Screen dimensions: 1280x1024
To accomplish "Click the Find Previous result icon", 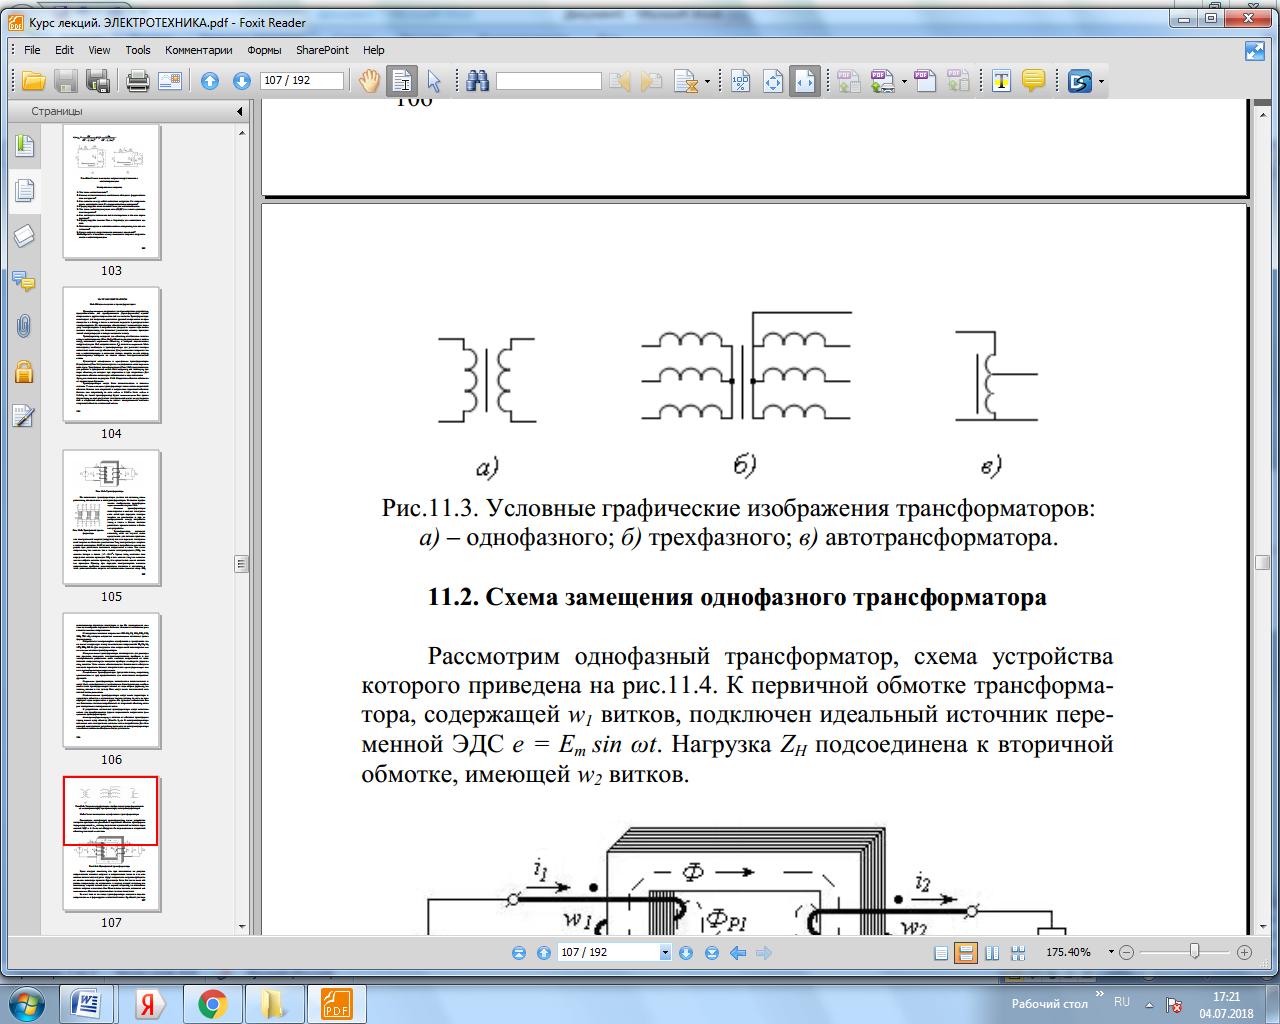I will [x=620, y=81].
